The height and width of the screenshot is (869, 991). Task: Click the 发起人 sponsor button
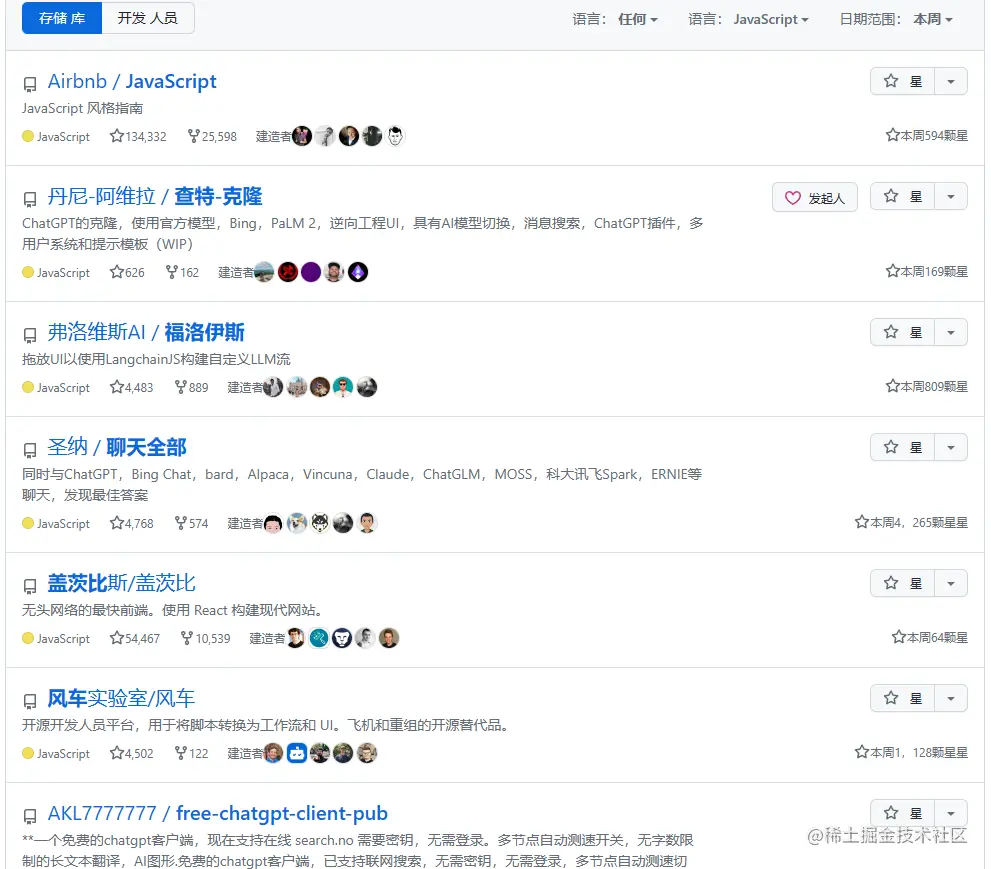[815, 196]
